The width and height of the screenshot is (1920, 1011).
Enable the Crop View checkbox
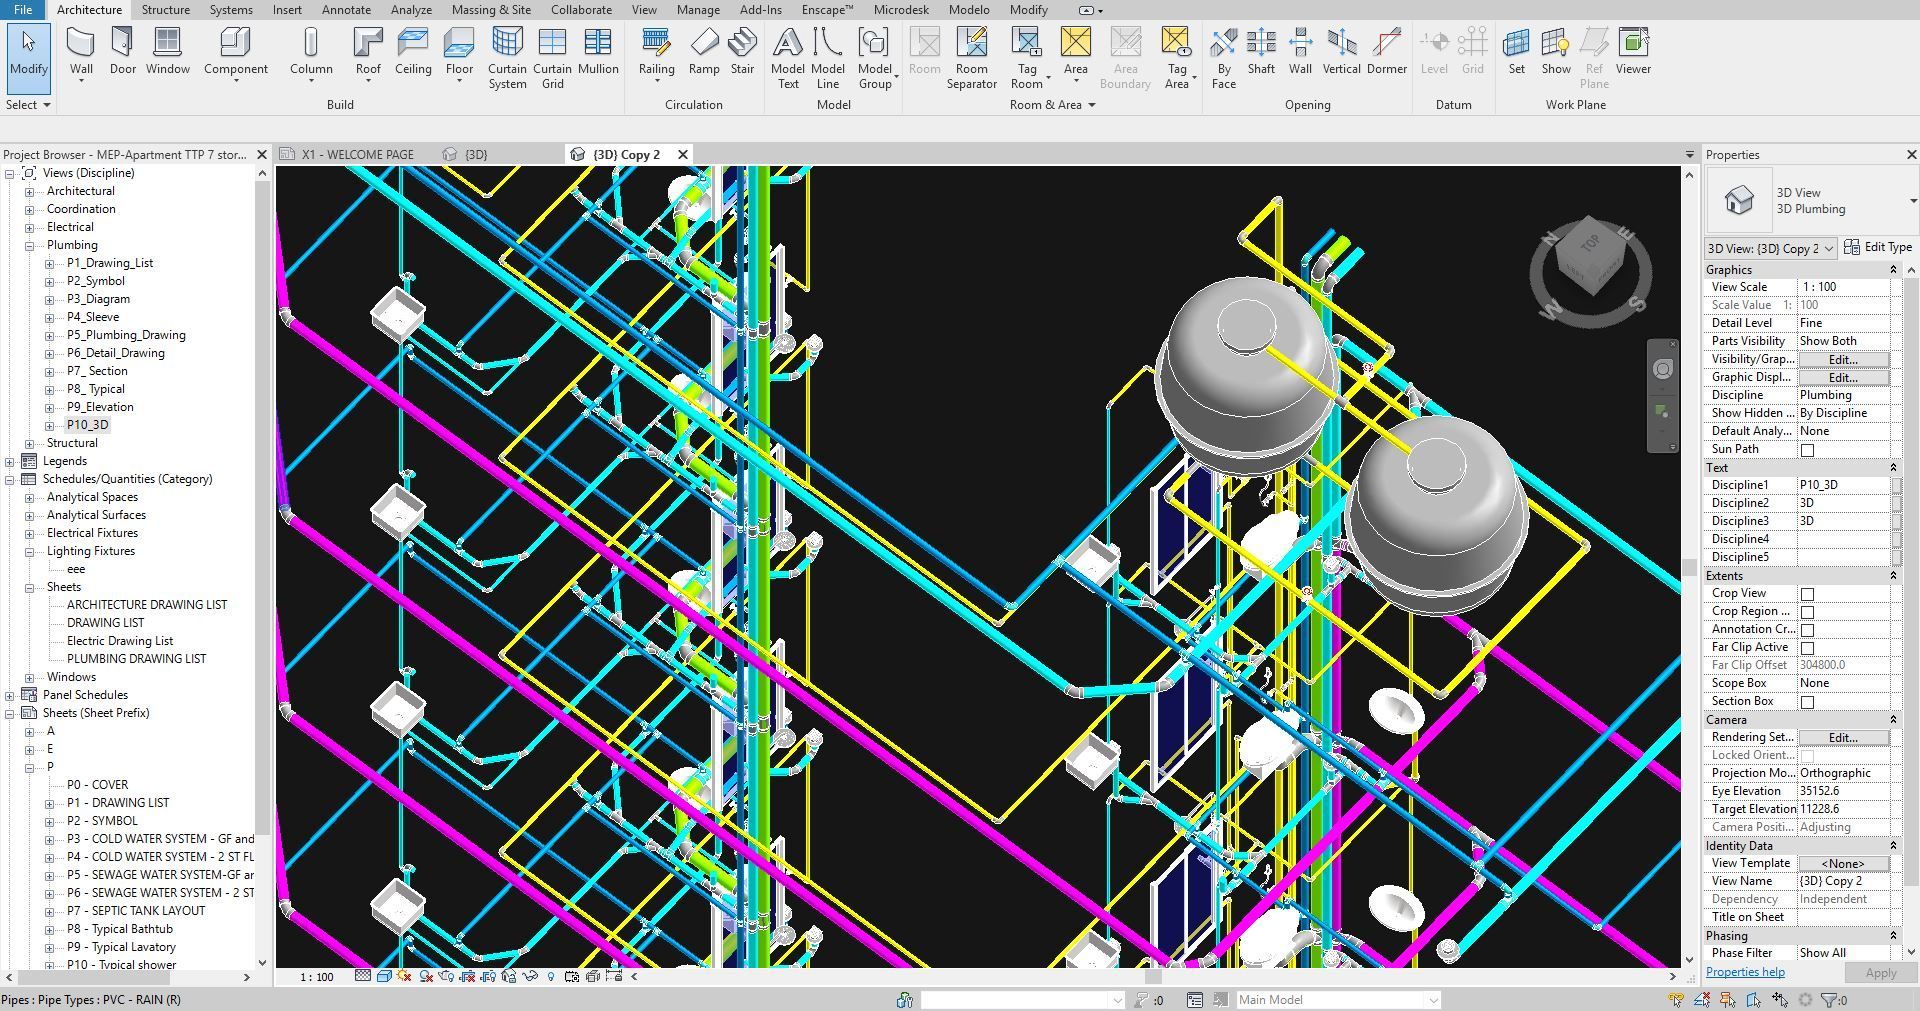(1807, 594)
